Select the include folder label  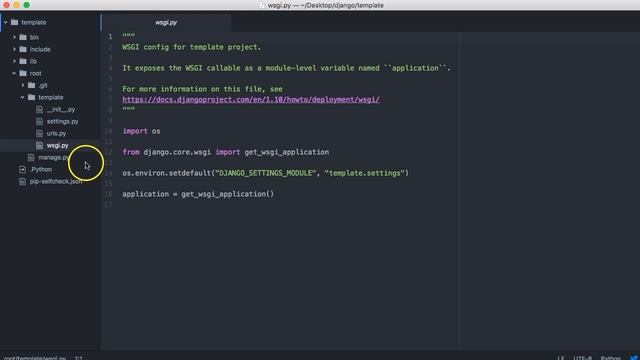pos(40,49)
